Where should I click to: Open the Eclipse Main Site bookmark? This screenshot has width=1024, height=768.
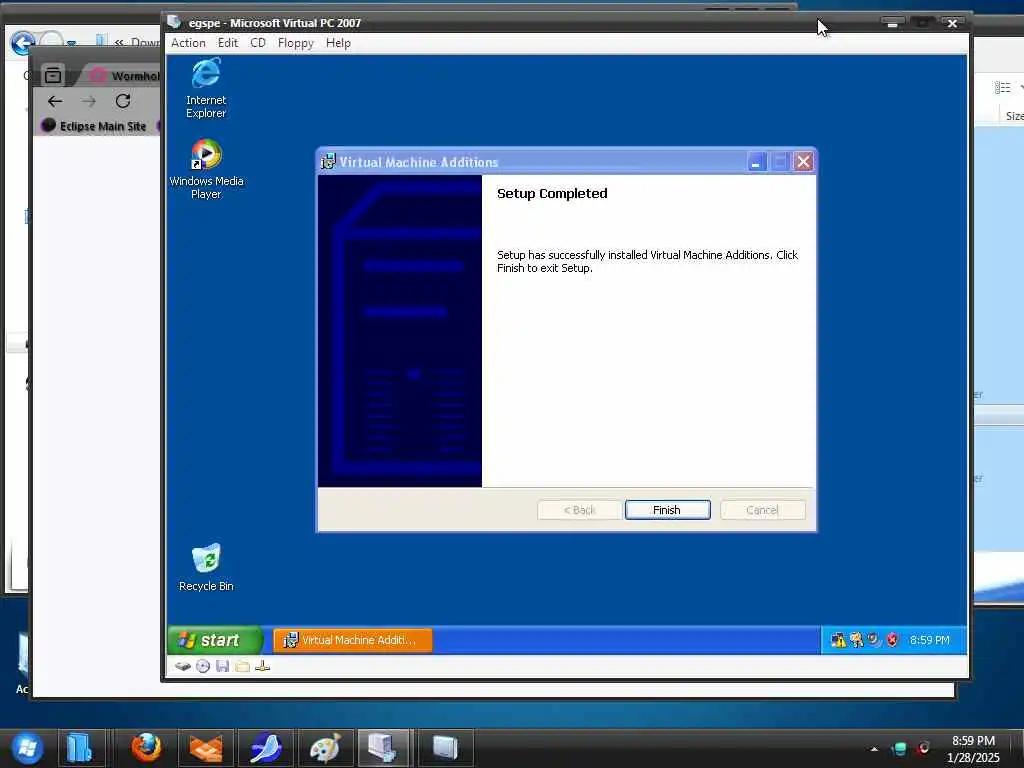tap(94, 126)
